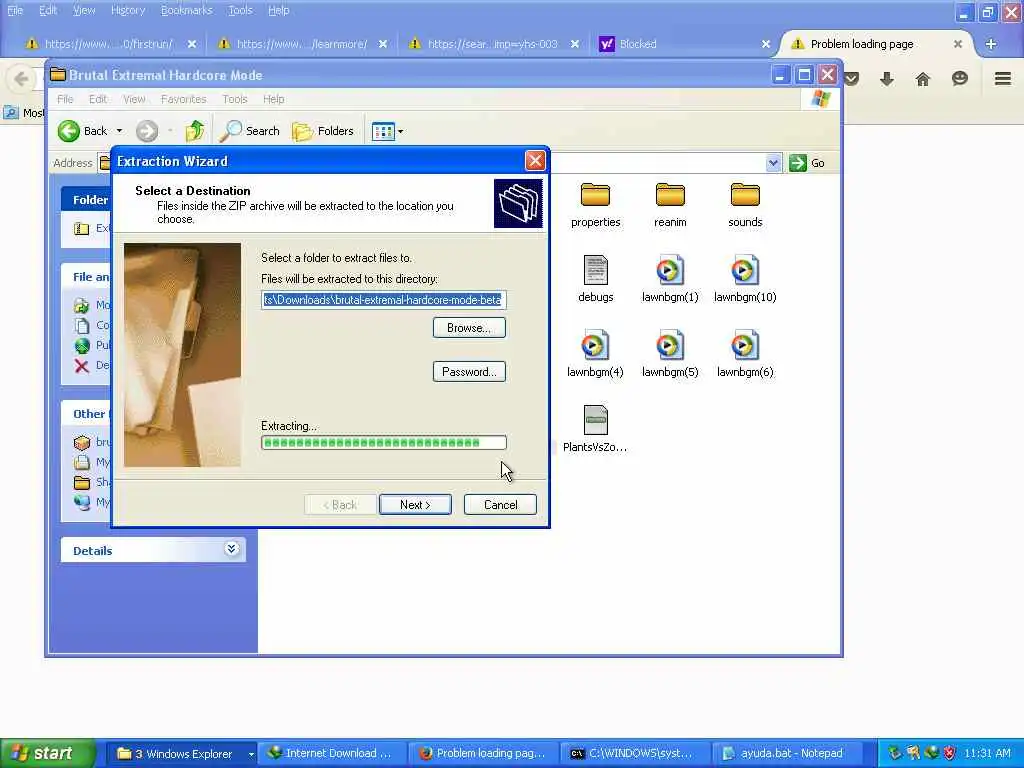Open Explorer View menu
Viewport: 1024px width, 768px height.
pos(134,99)
